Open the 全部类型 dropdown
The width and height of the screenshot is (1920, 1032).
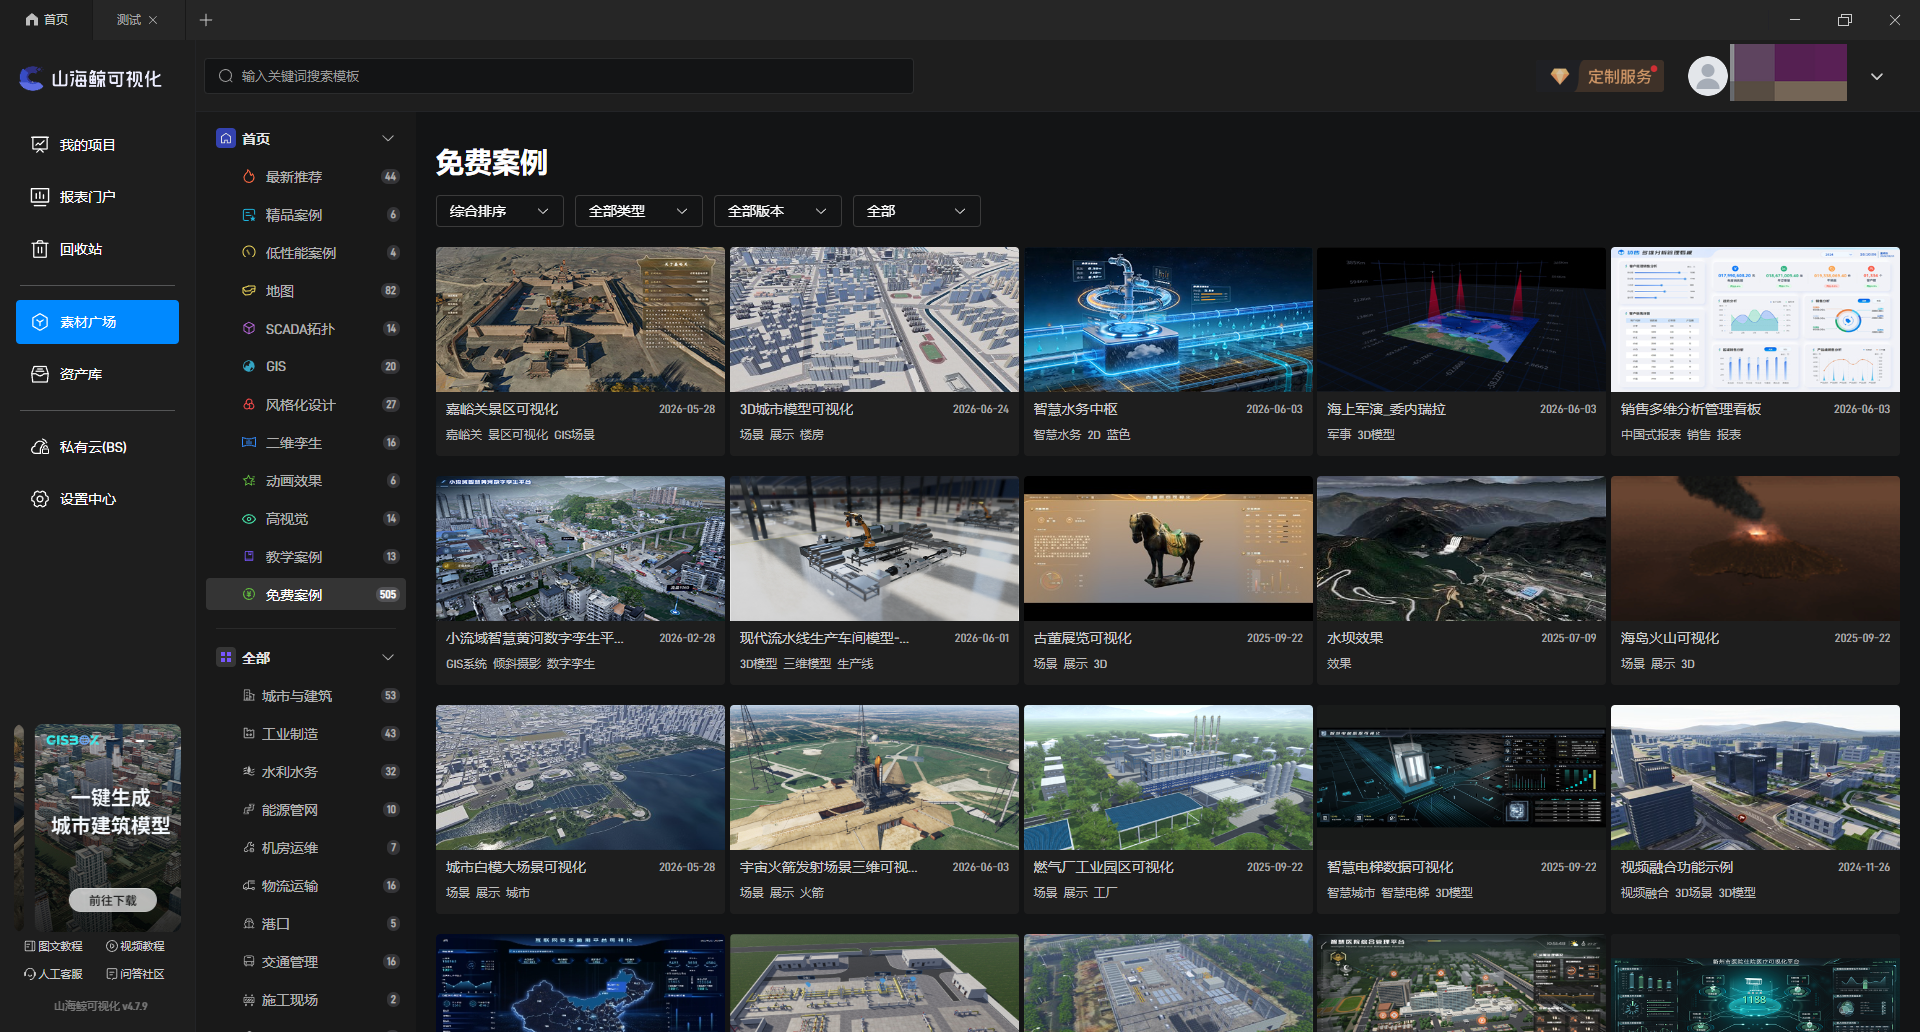click(639, 211)
